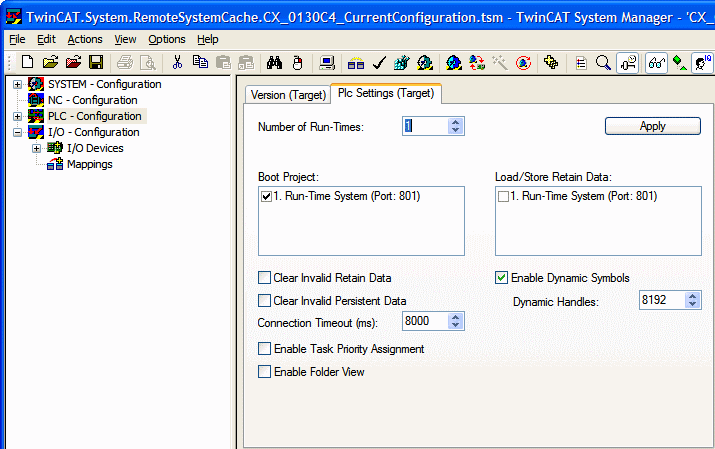
Task: Click the Activate Configuration icon
Action: (402, 62)
